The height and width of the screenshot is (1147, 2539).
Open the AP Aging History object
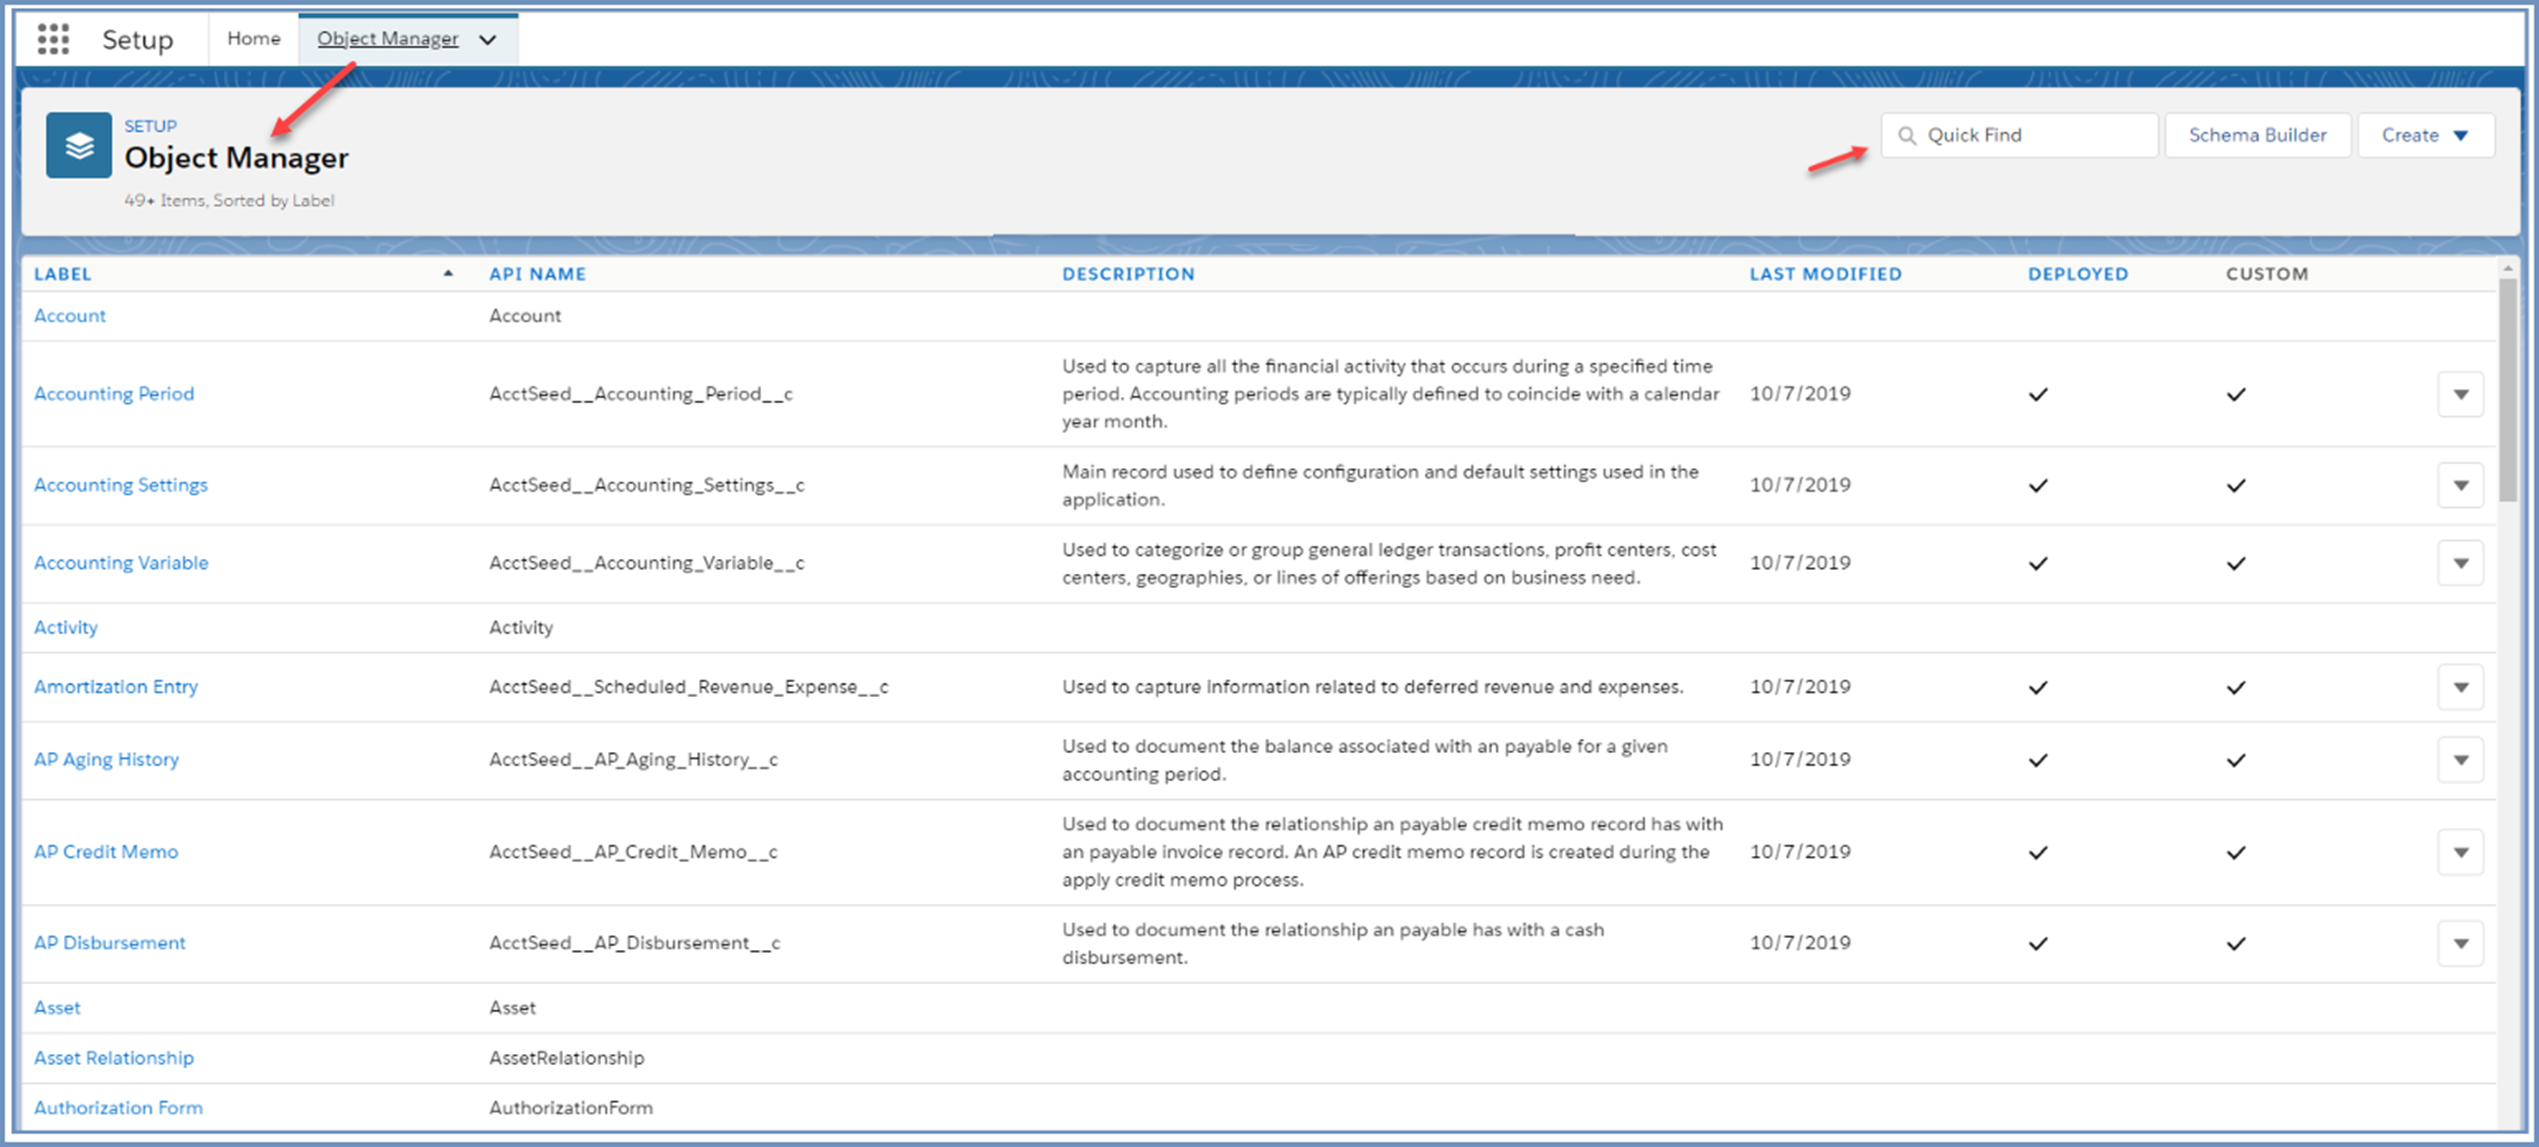click(x=106, y=760)
